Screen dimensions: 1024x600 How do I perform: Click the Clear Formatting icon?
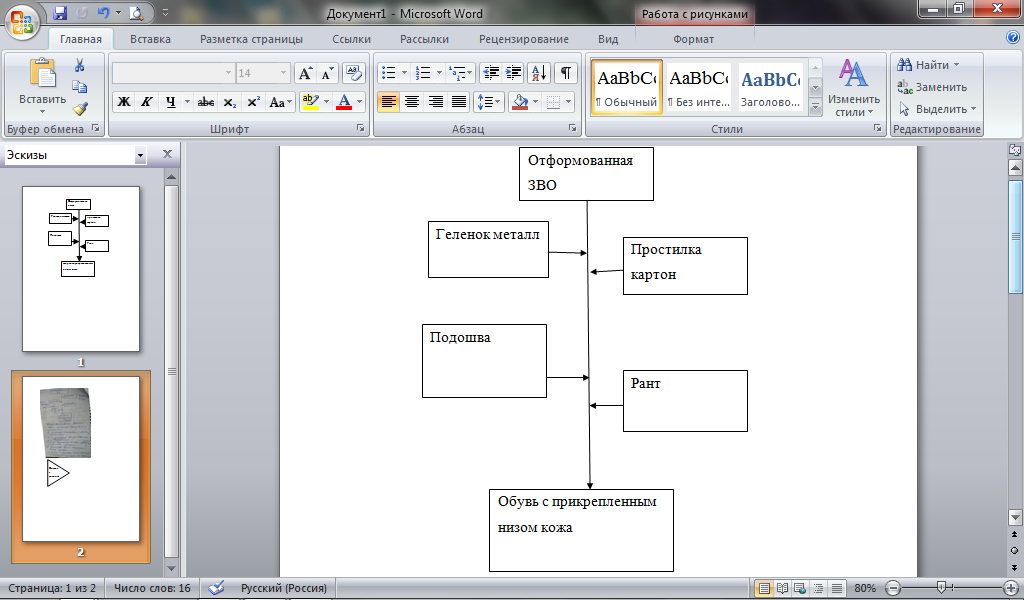coord(353,72)
